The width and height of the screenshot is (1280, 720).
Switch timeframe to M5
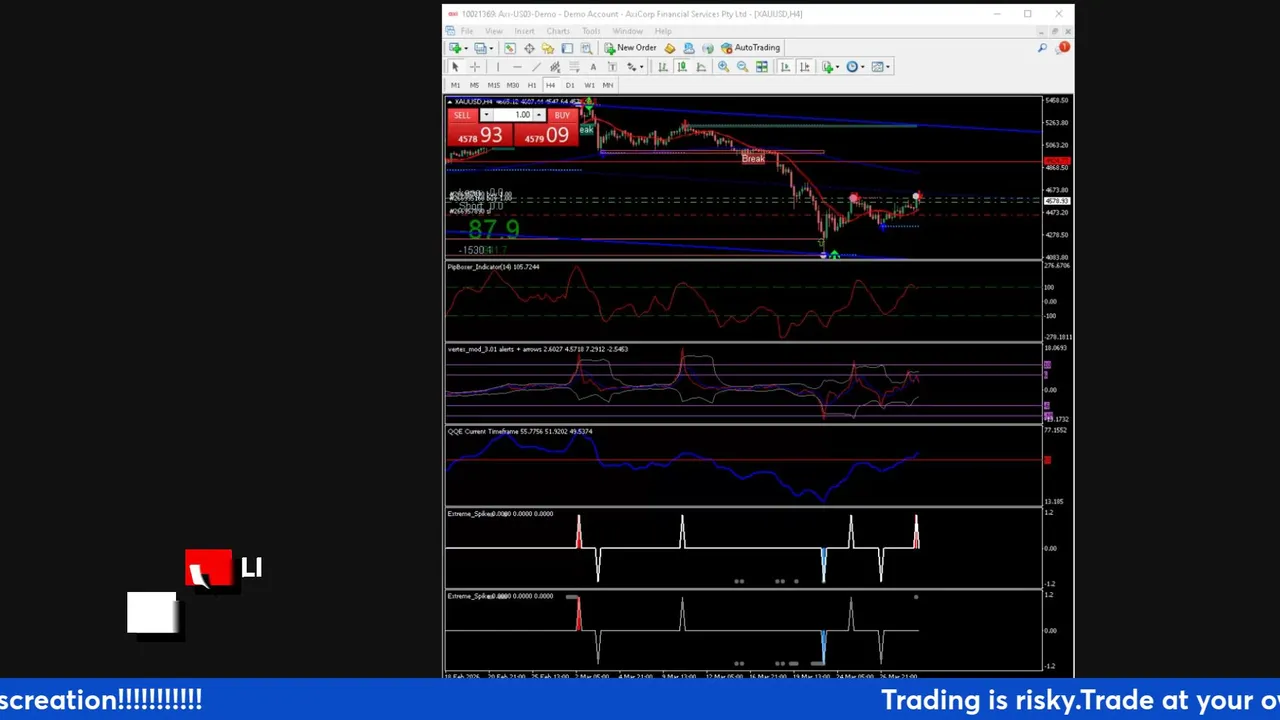474,85
